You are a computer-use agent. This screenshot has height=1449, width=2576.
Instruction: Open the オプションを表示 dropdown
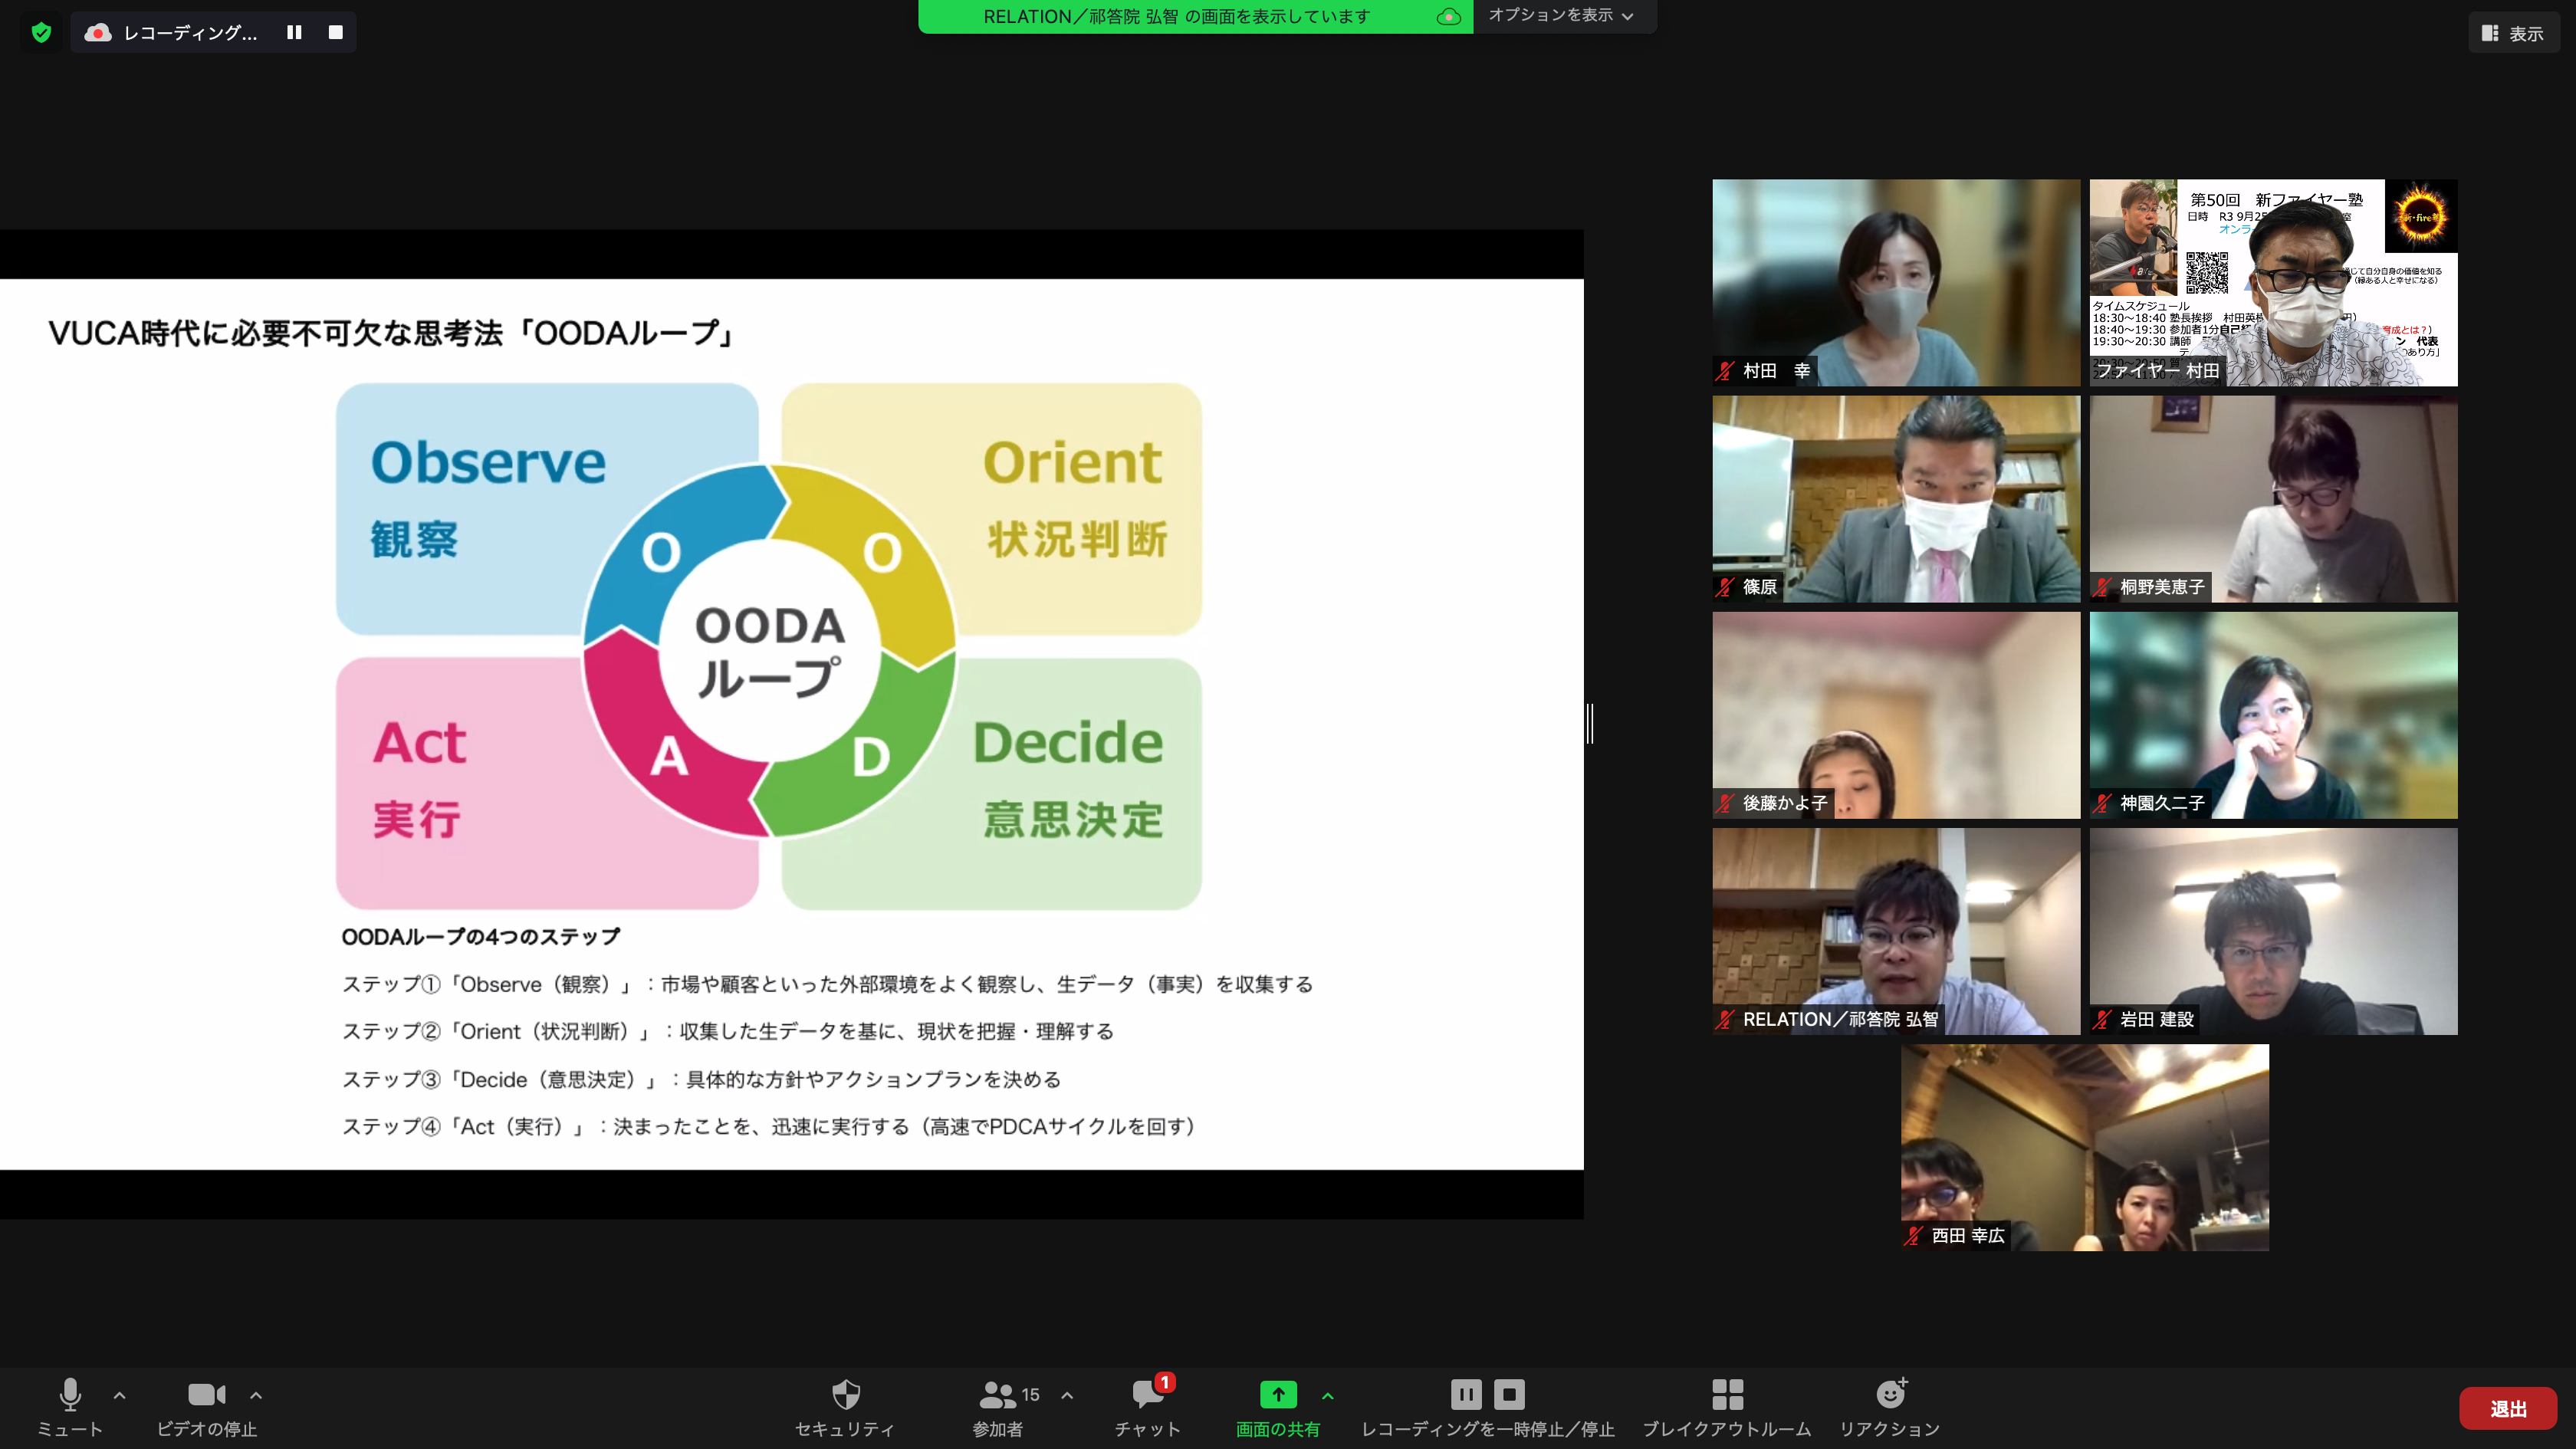1561,15
